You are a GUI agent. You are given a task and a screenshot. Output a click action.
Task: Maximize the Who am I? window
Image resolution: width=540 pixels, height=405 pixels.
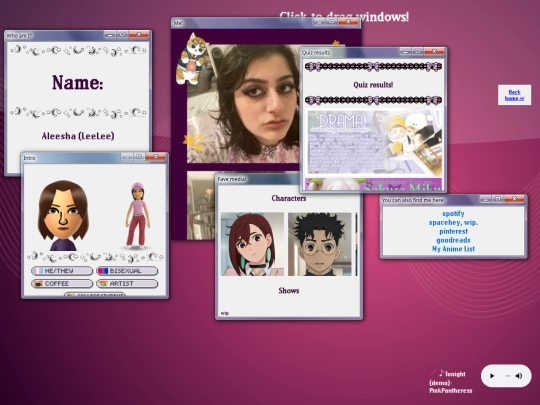tap(122, 35)
